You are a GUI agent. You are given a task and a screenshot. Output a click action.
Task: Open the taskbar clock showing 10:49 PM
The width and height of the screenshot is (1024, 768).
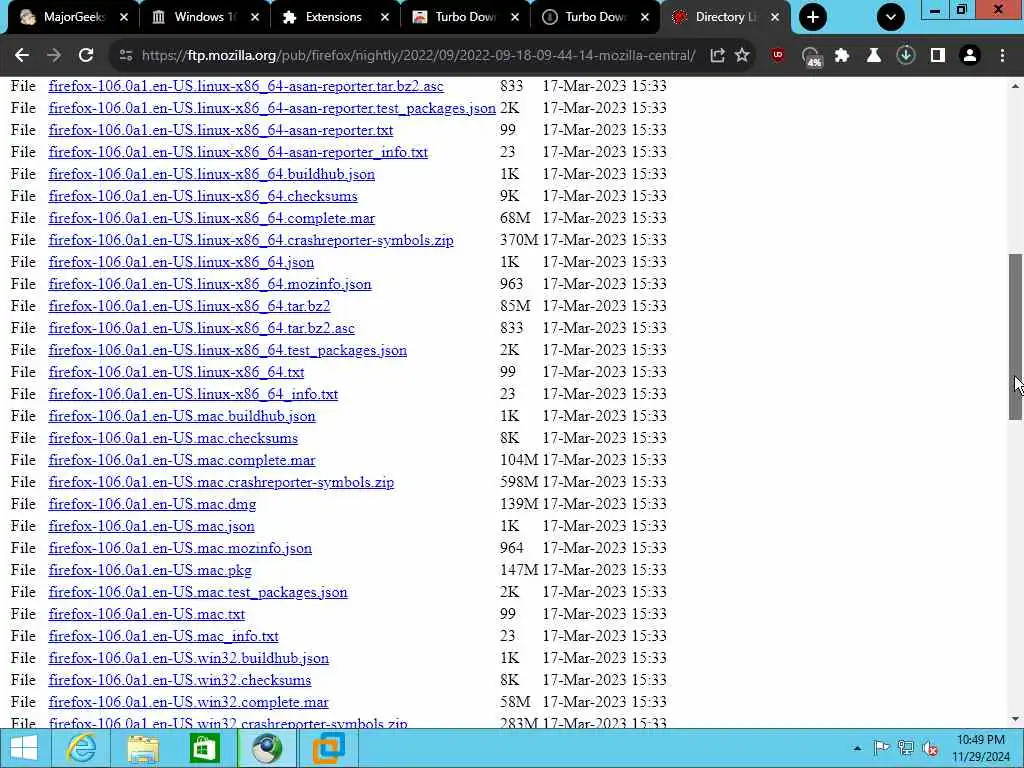point(980,748)
